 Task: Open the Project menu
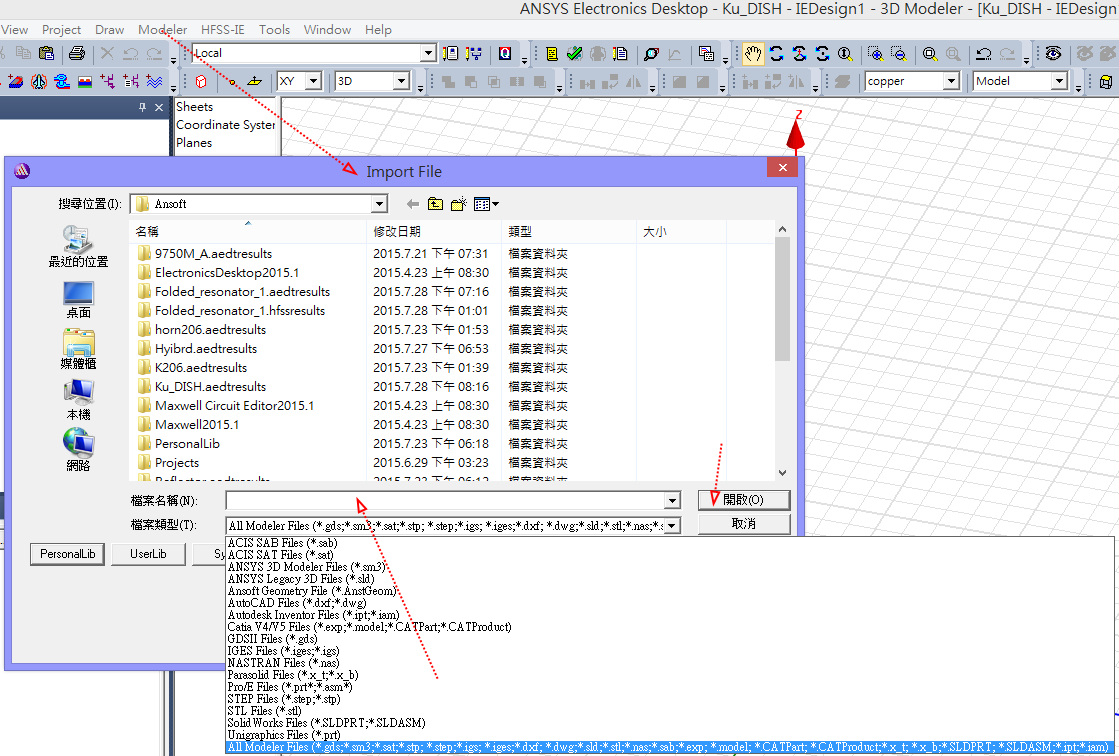(61, 29)
